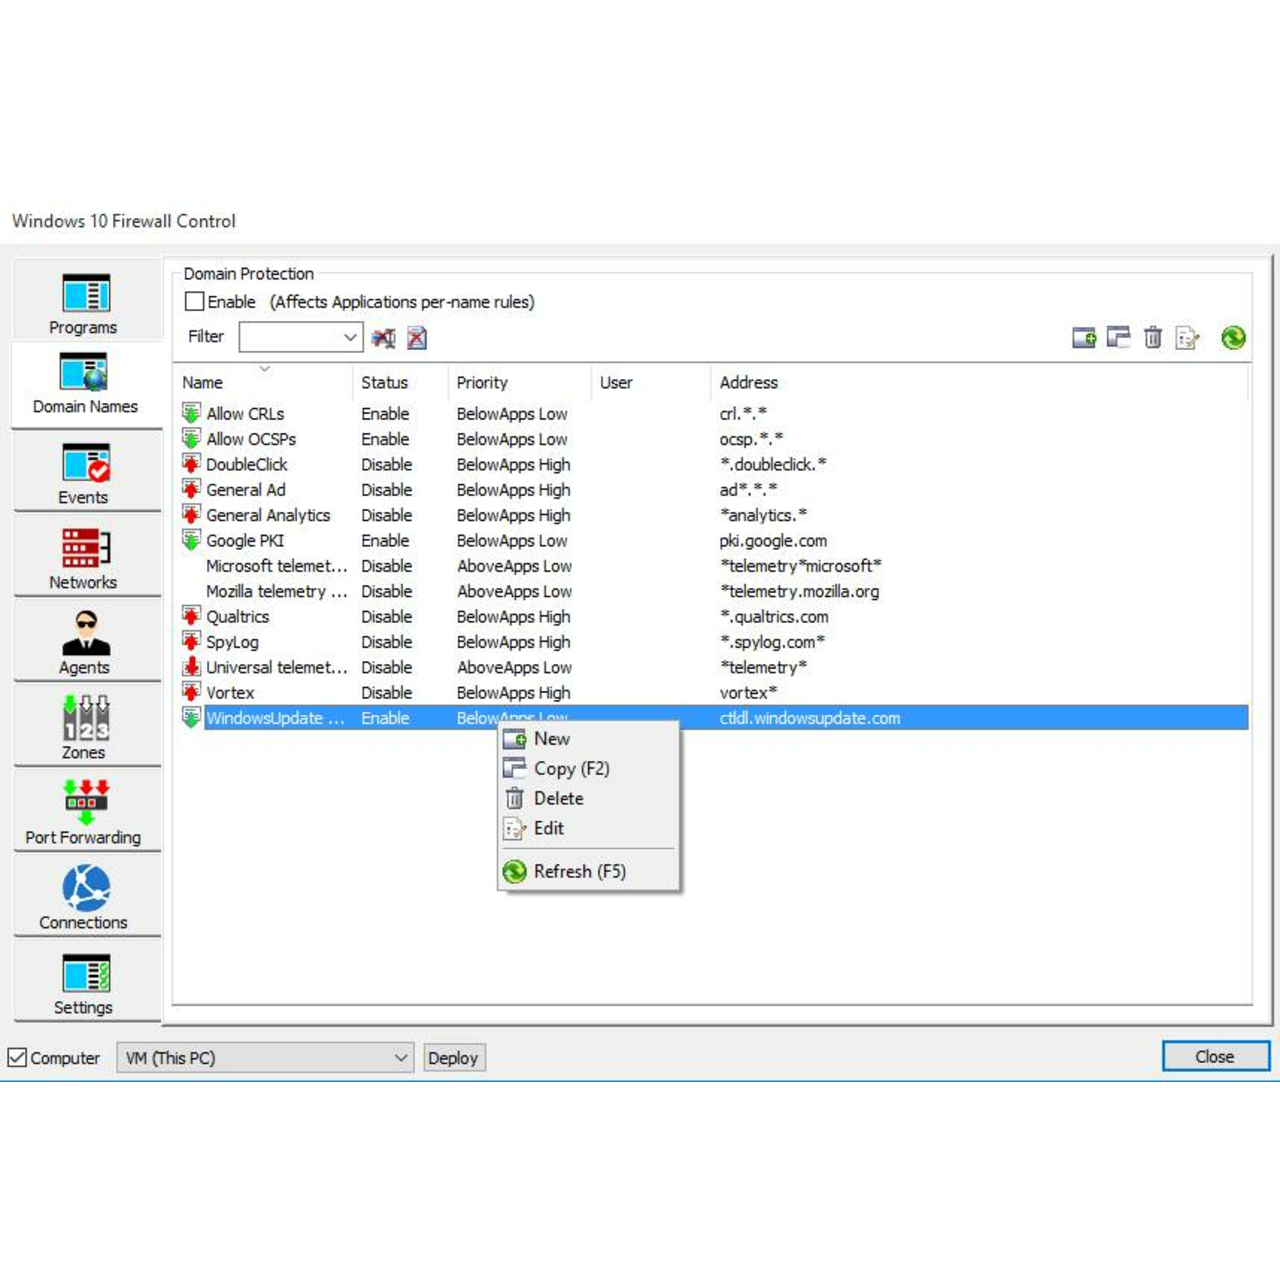Open the Filter dropdown
The image size is (1280, 1280).
click(349, 337)
